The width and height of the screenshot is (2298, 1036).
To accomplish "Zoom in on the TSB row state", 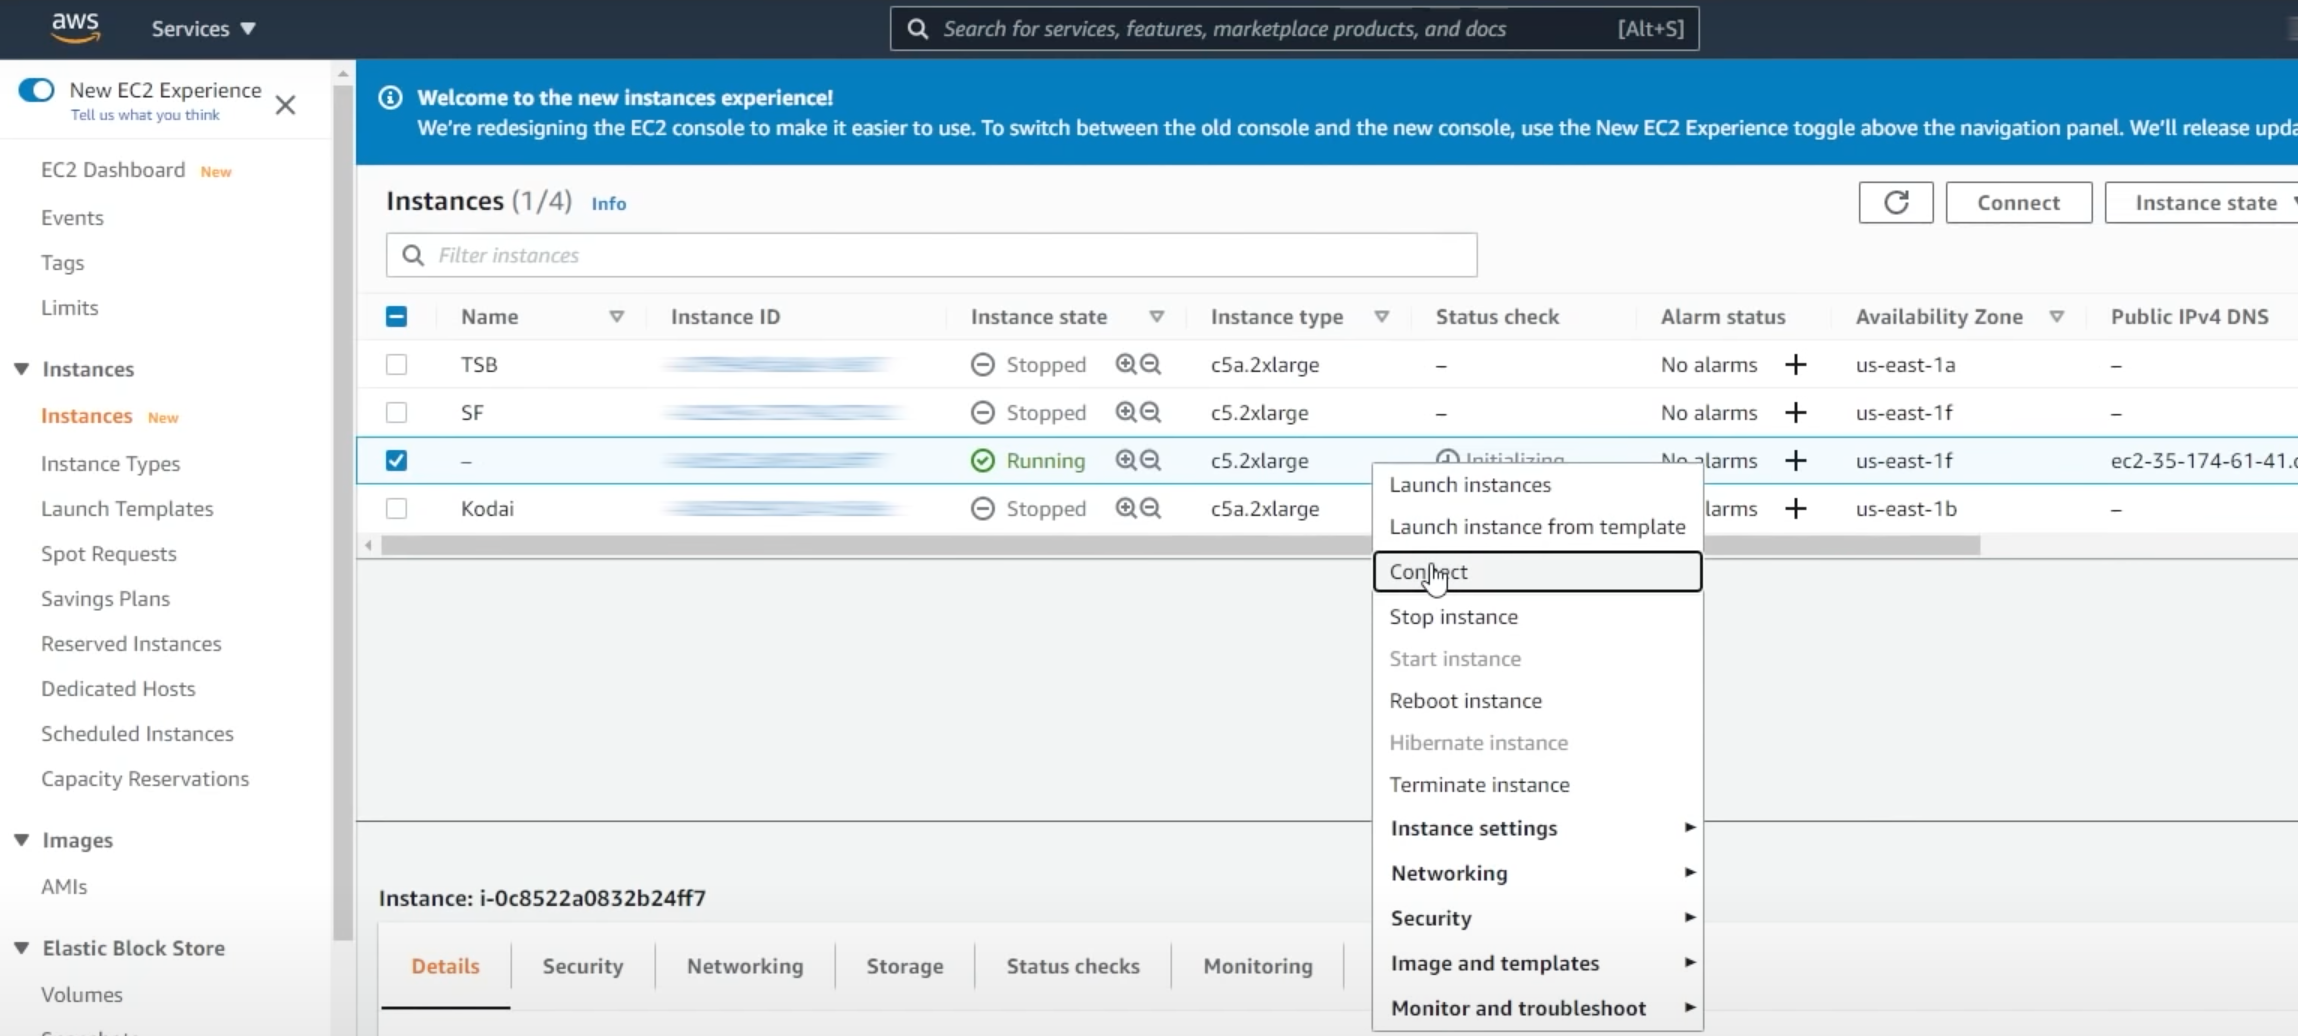I will (x=1126, y=364).
